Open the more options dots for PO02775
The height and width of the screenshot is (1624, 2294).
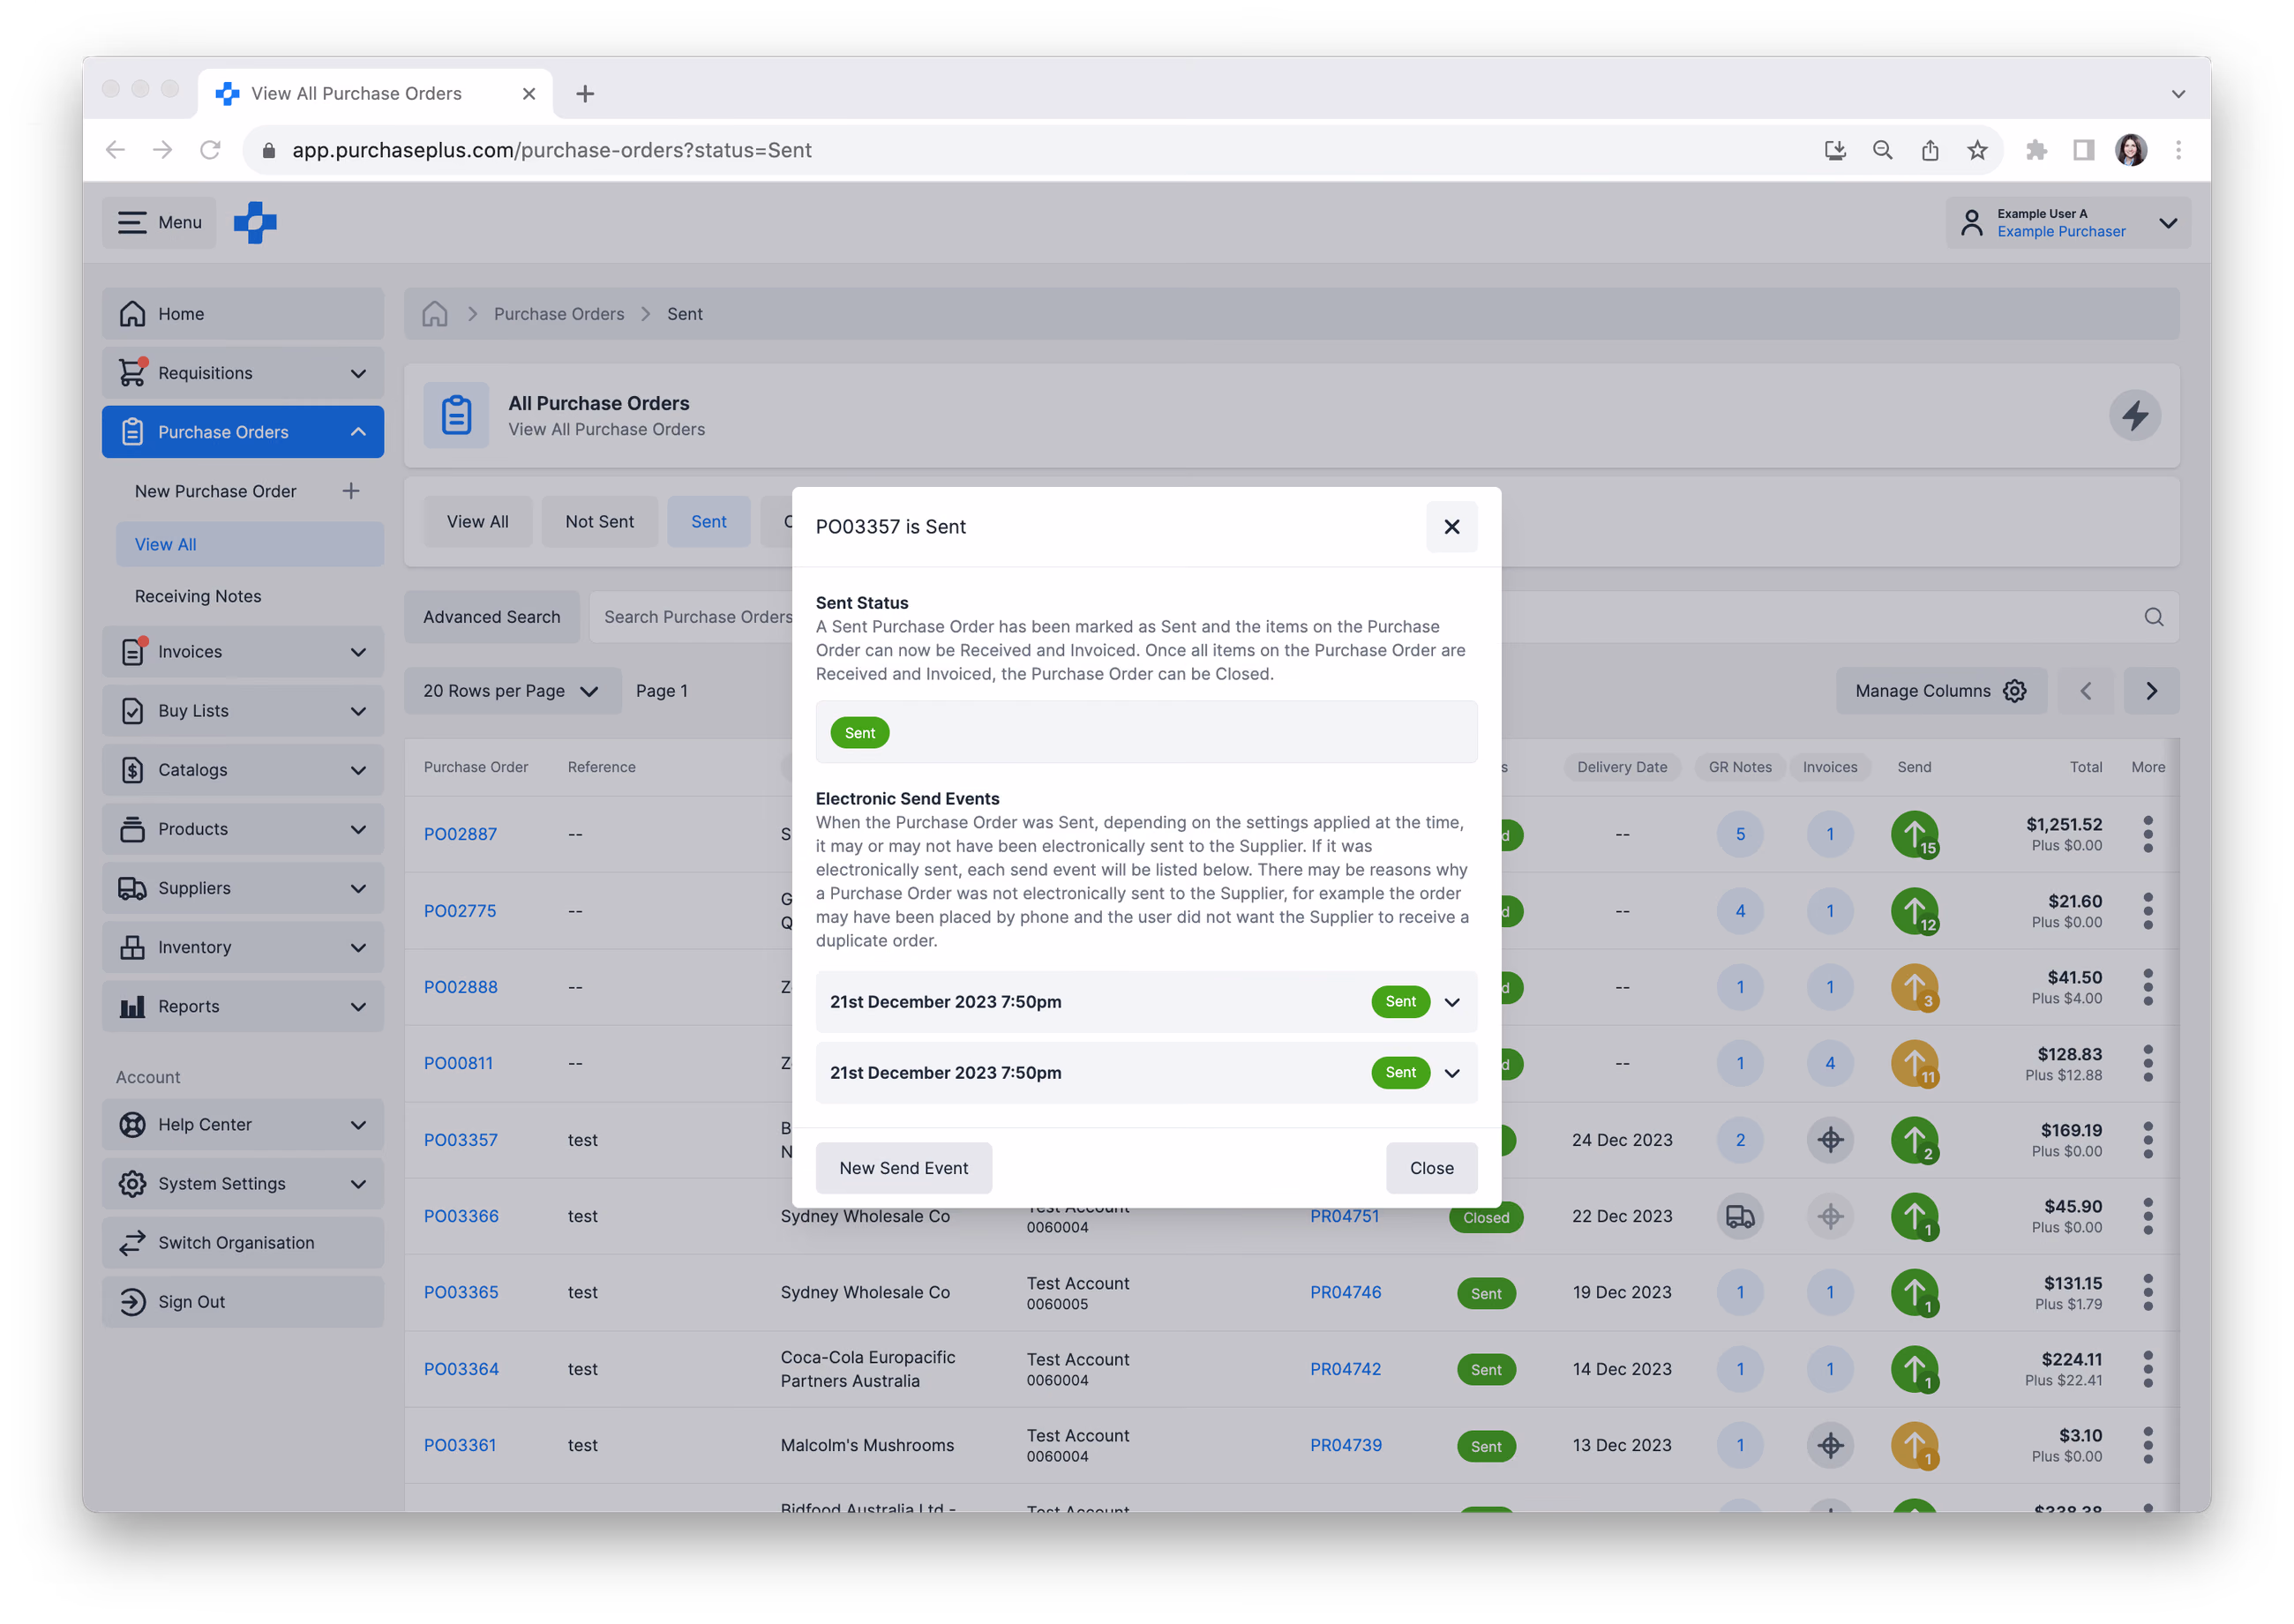click(2147, 911)
